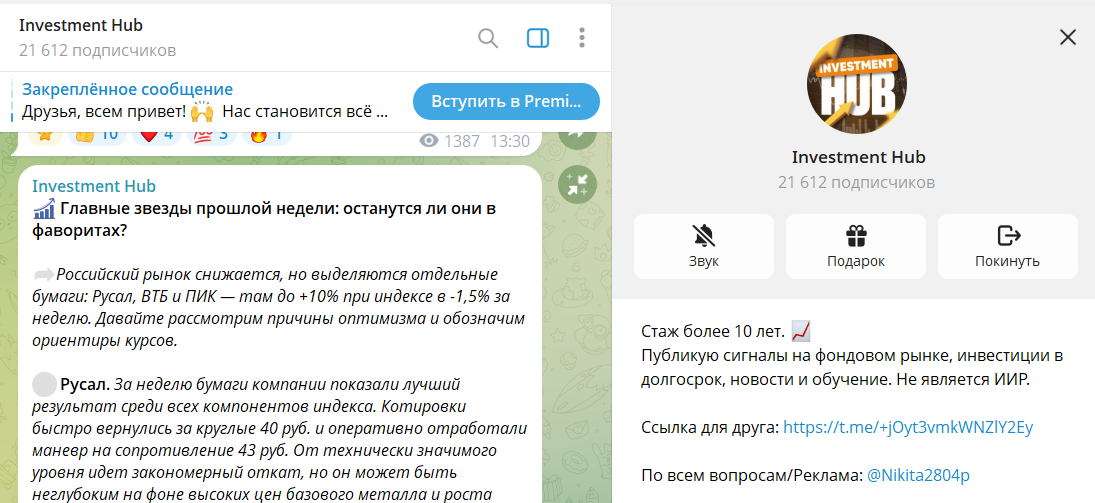Leave the channel with Покинуть button
1095x503 pixels.
click(1008, 246)
